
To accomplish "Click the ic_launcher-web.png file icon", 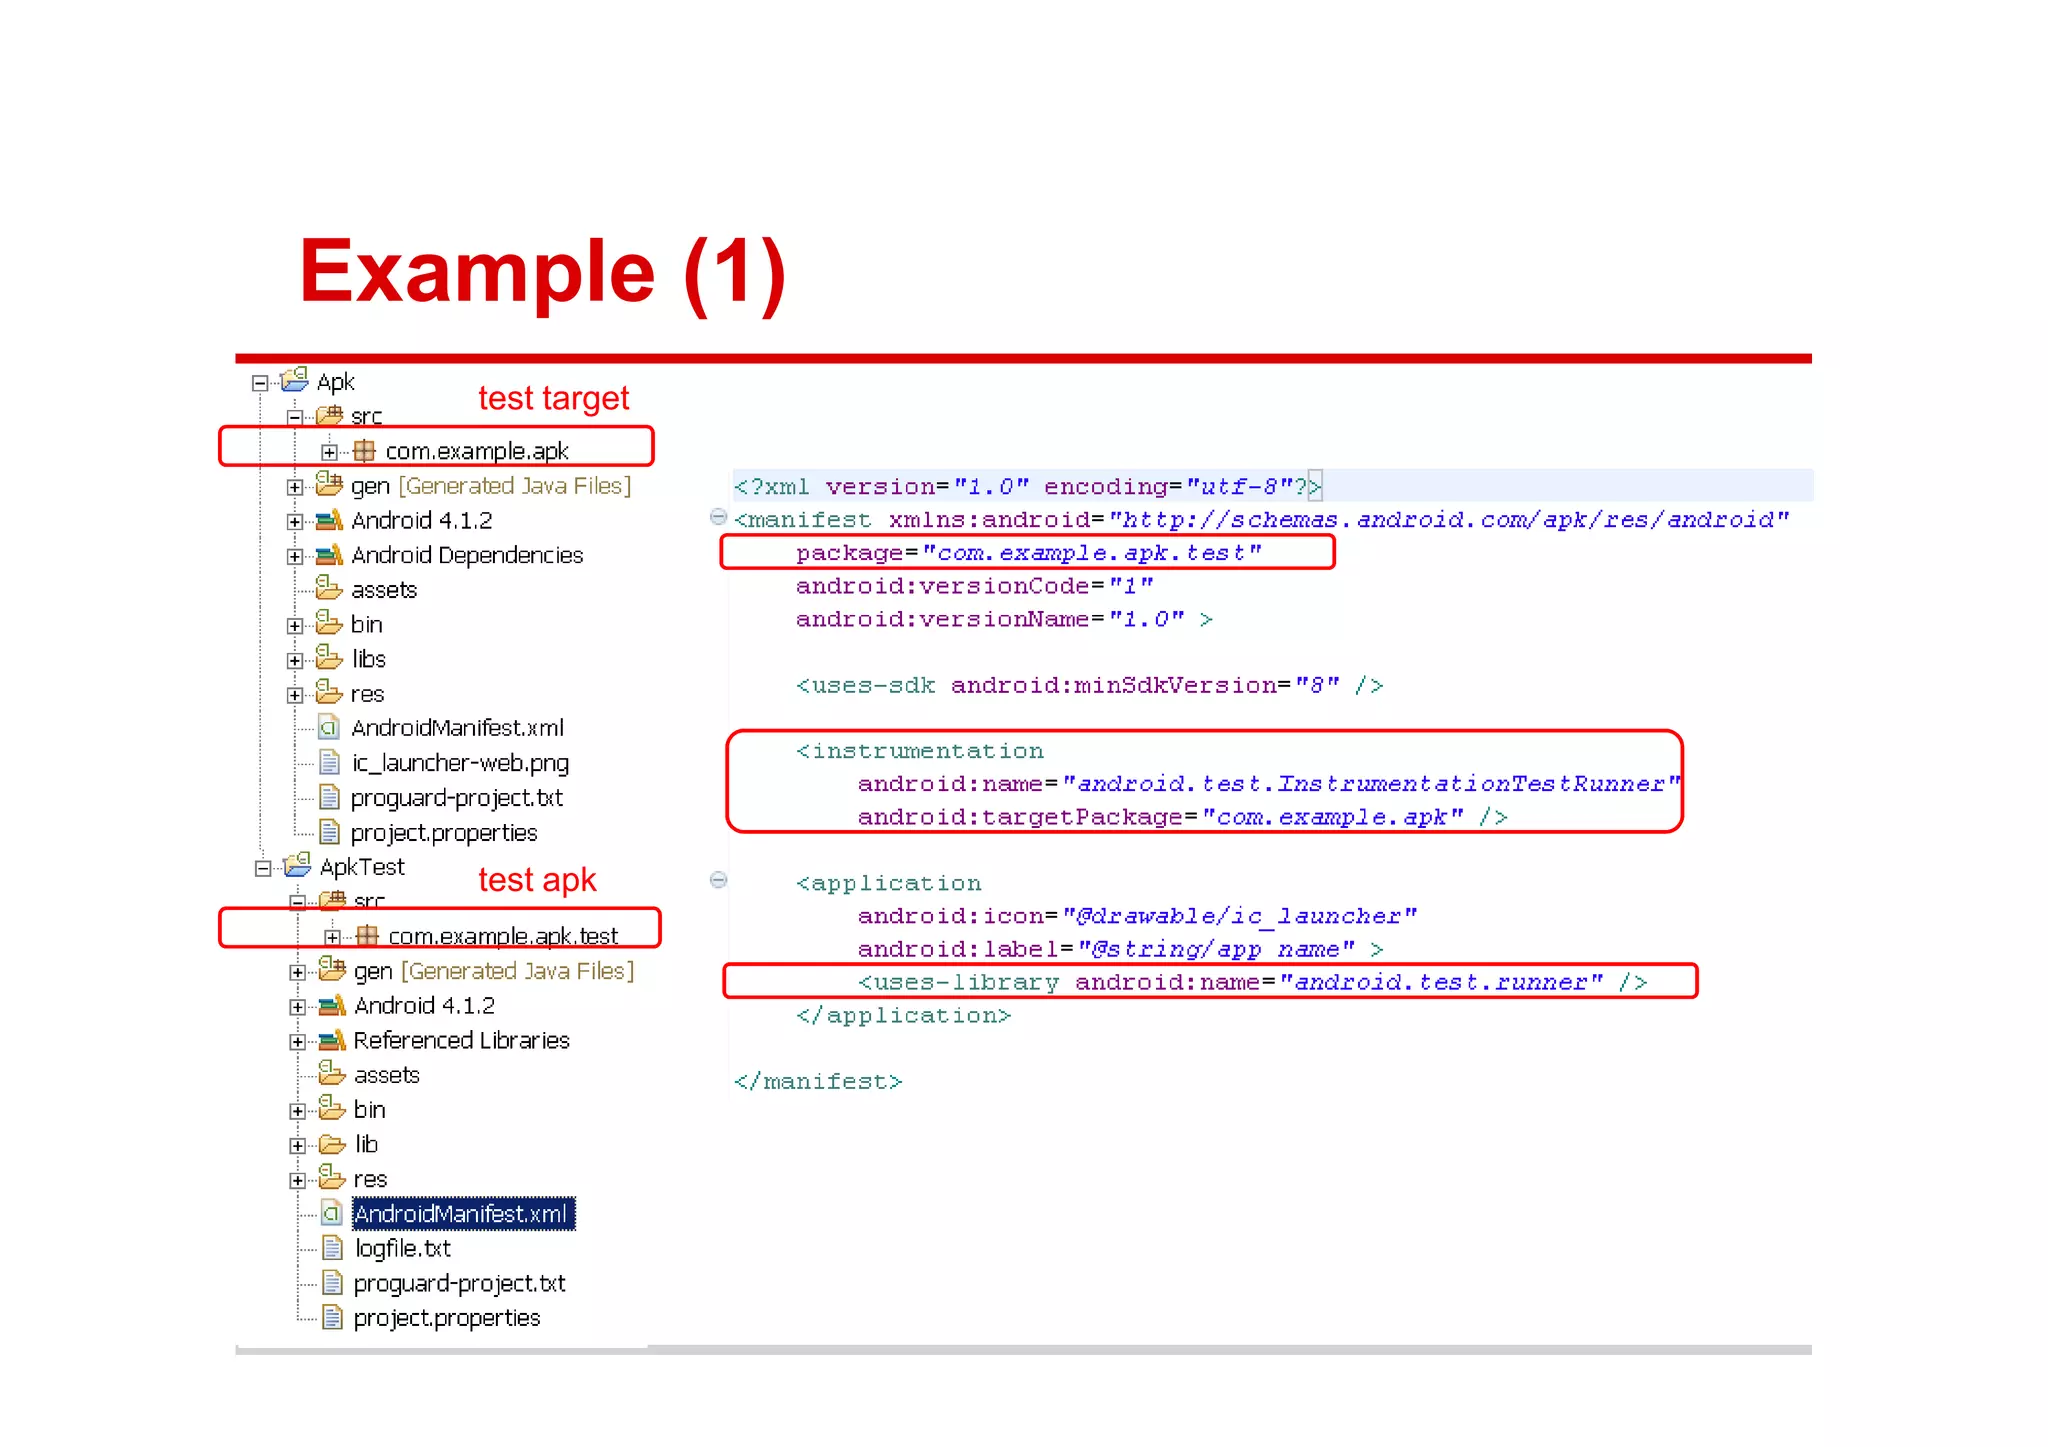I will pyautogui.click(x=329, y=763).
